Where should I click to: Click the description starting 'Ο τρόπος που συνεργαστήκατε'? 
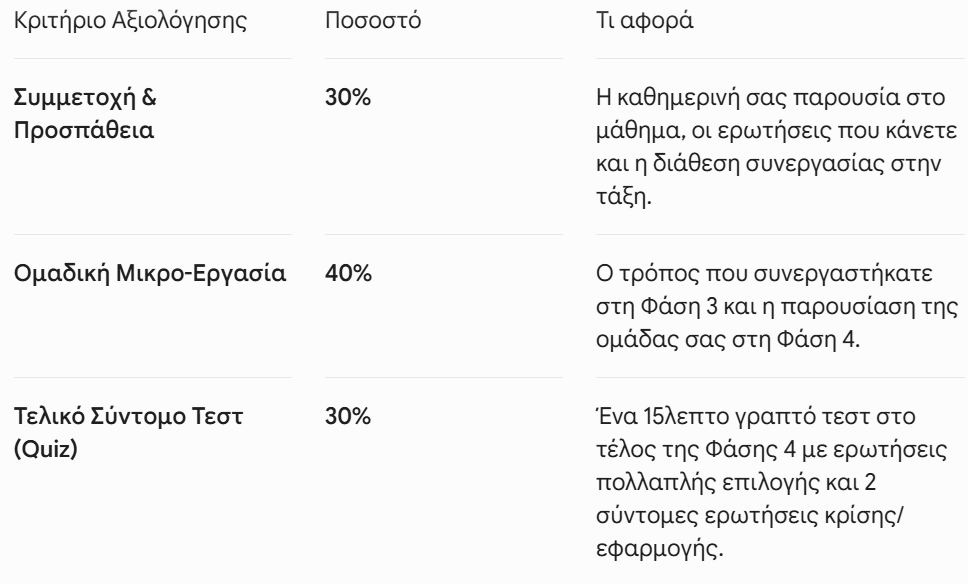777,306
